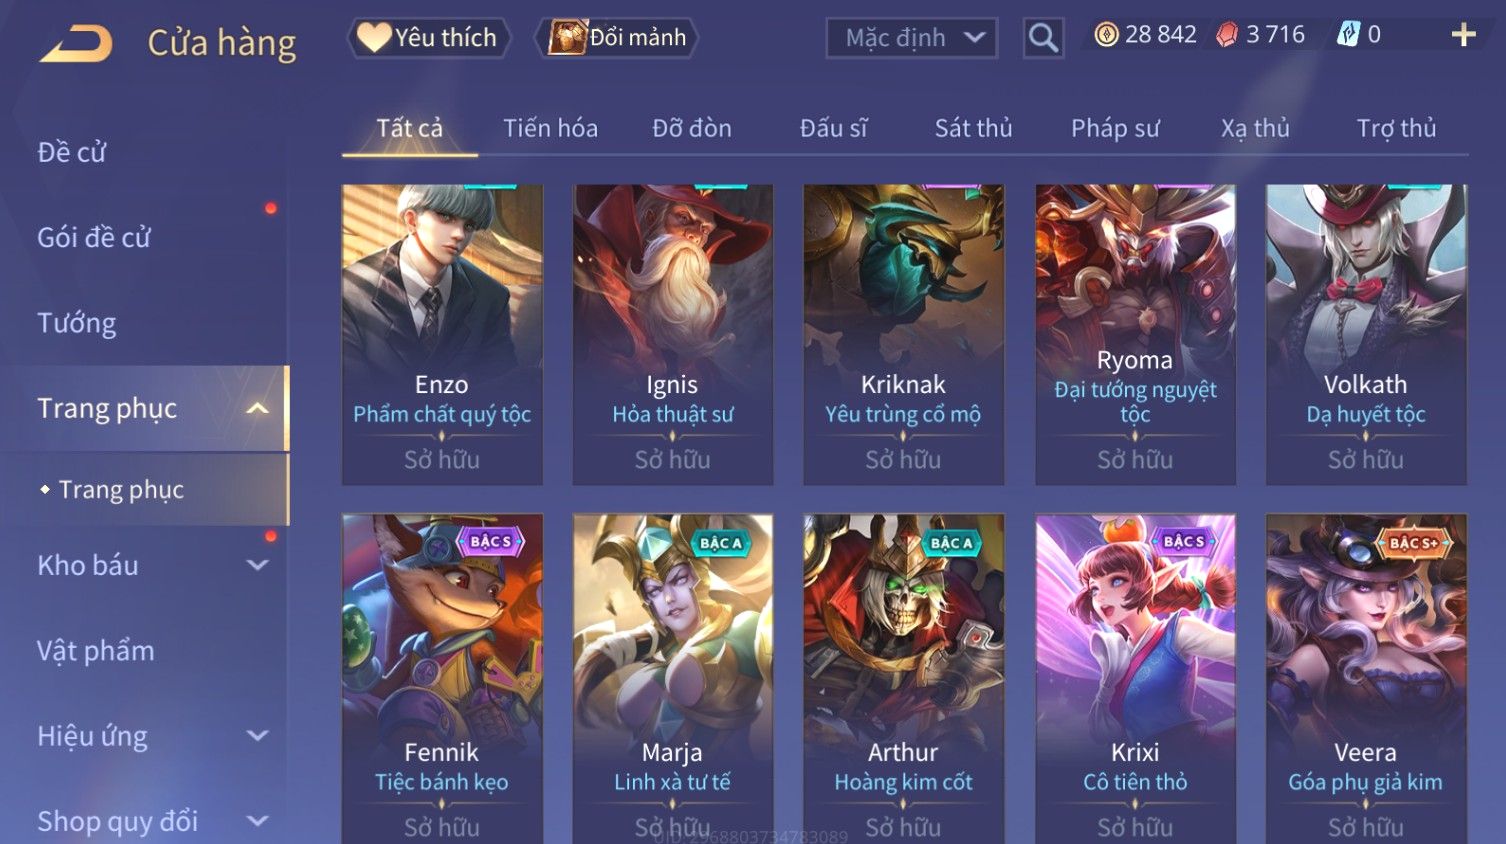1506x844 pixels.
Task: Select the Tiến hóa tab
Action: (x=550, y=128)
